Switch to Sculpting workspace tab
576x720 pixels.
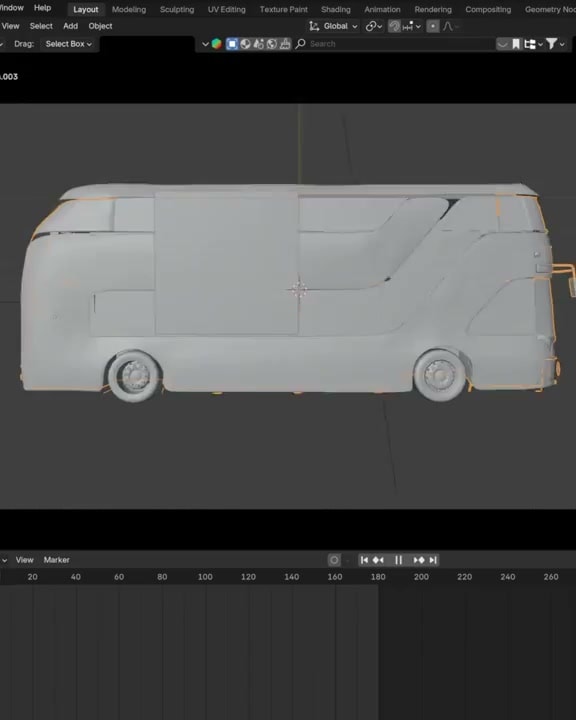click(177, 9)
